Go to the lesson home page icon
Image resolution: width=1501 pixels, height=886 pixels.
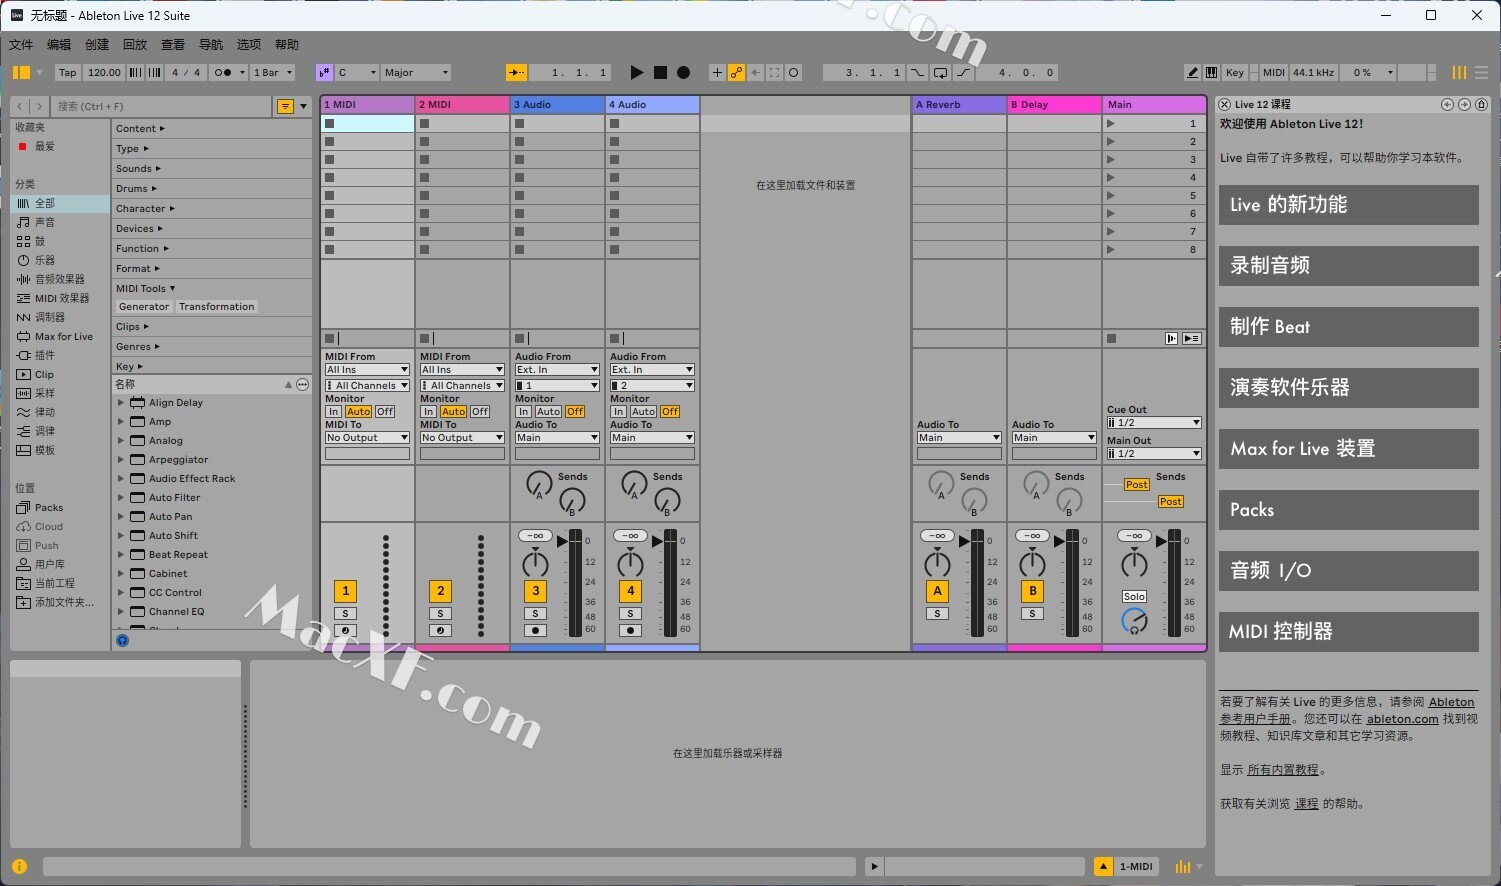coord(1481,104)
